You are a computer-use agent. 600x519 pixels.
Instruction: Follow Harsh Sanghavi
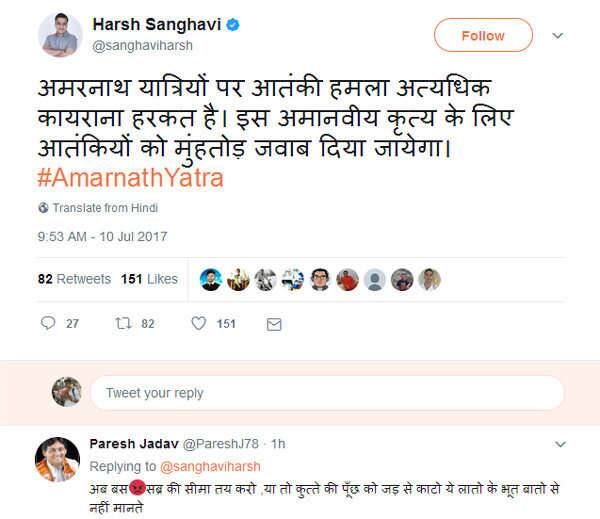click(x=483, y=35)
